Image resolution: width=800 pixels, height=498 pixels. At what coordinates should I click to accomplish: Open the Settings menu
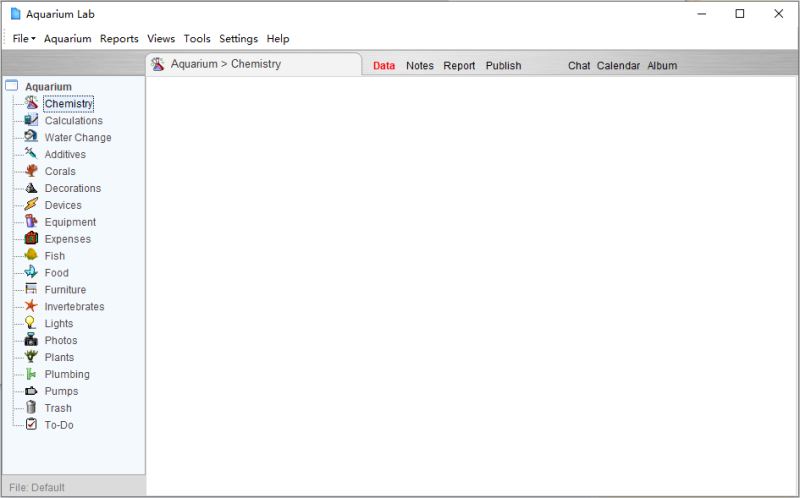pos(238,39)
